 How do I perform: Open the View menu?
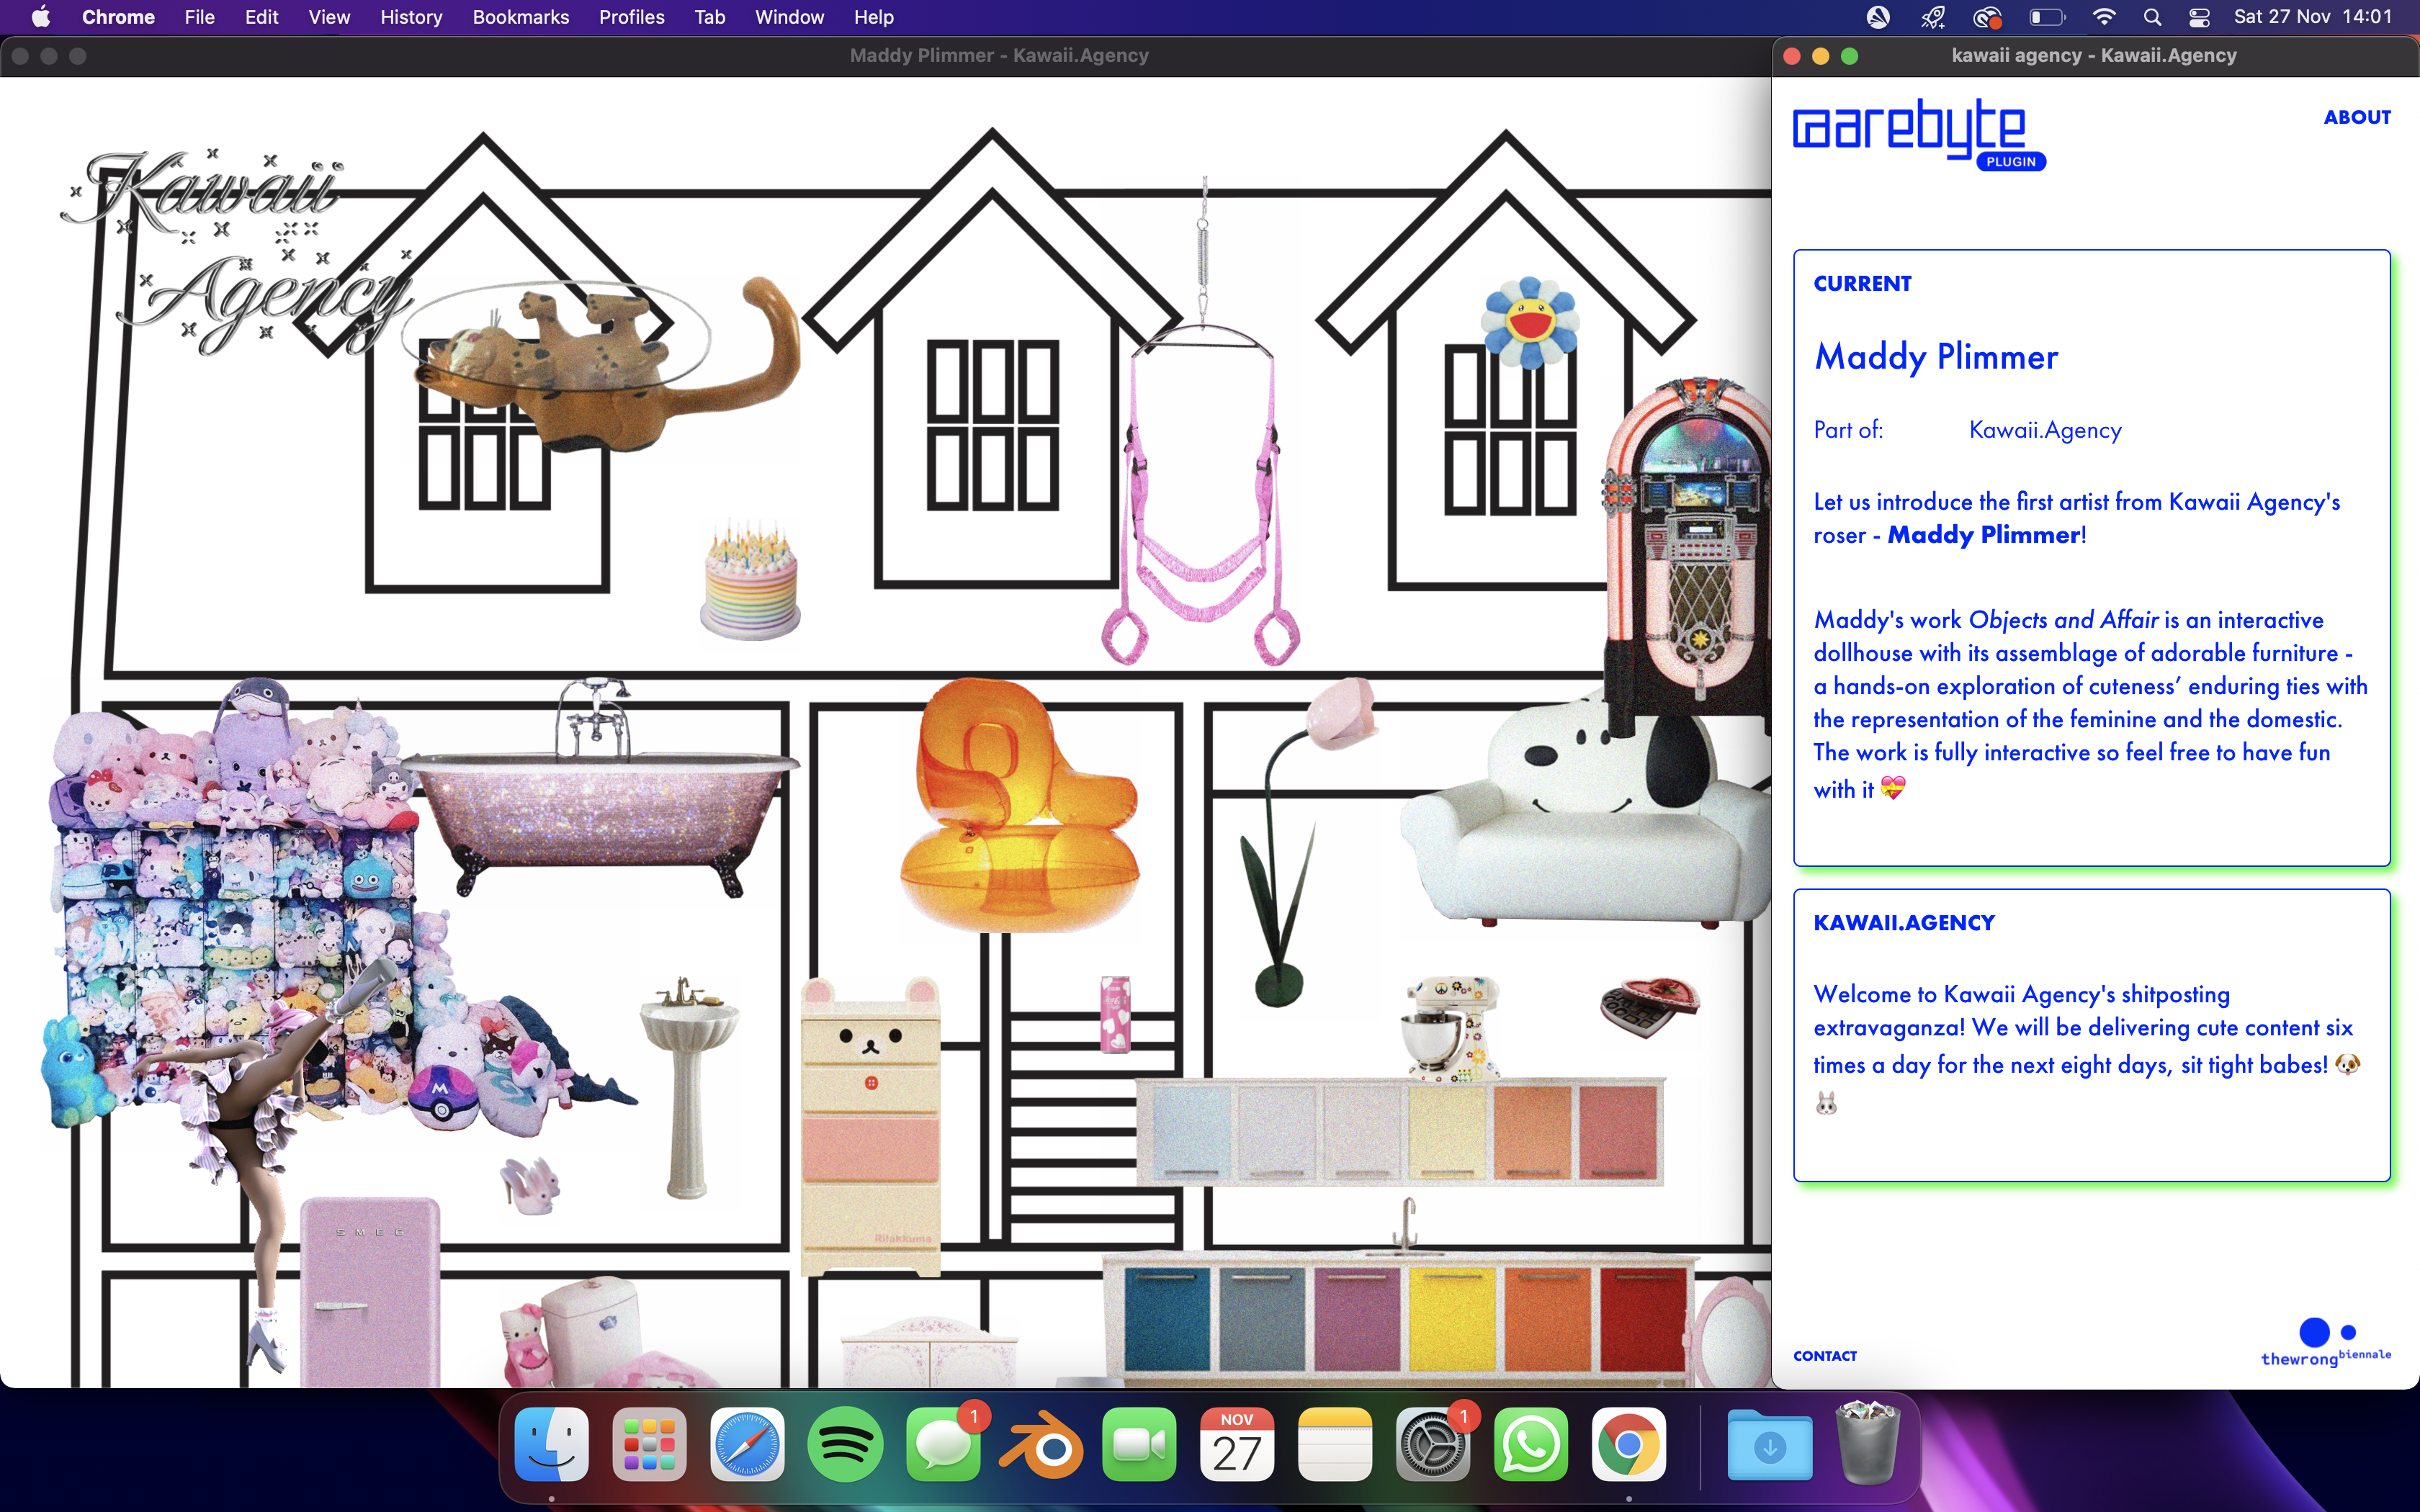pyautogui.click(x=329, y=17)
